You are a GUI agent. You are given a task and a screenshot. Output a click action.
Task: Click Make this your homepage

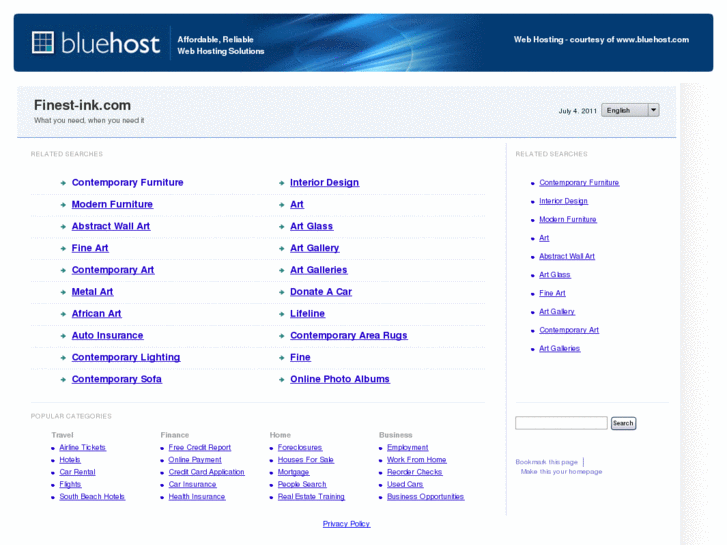click(561, 471)
